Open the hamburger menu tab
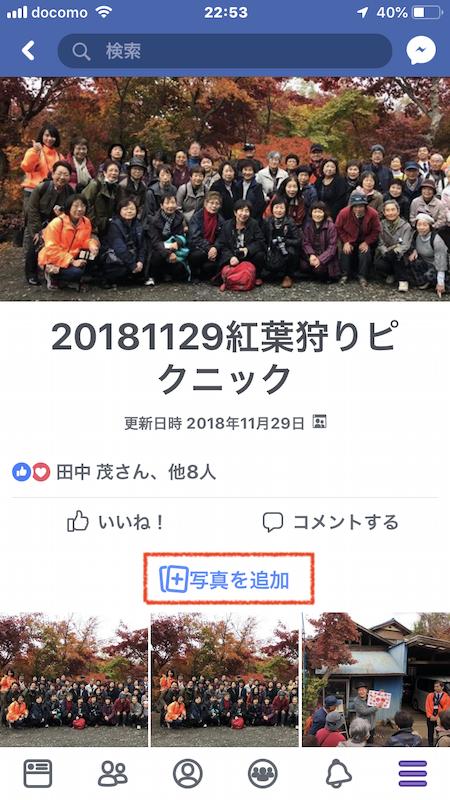The image size is (450, 800). coord(413,773)
